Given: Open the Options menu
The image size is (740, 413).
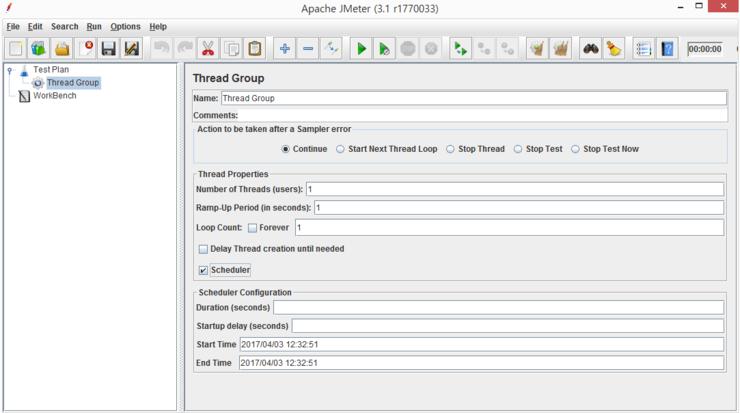Looking at the screenshot, I should (125, 26).
